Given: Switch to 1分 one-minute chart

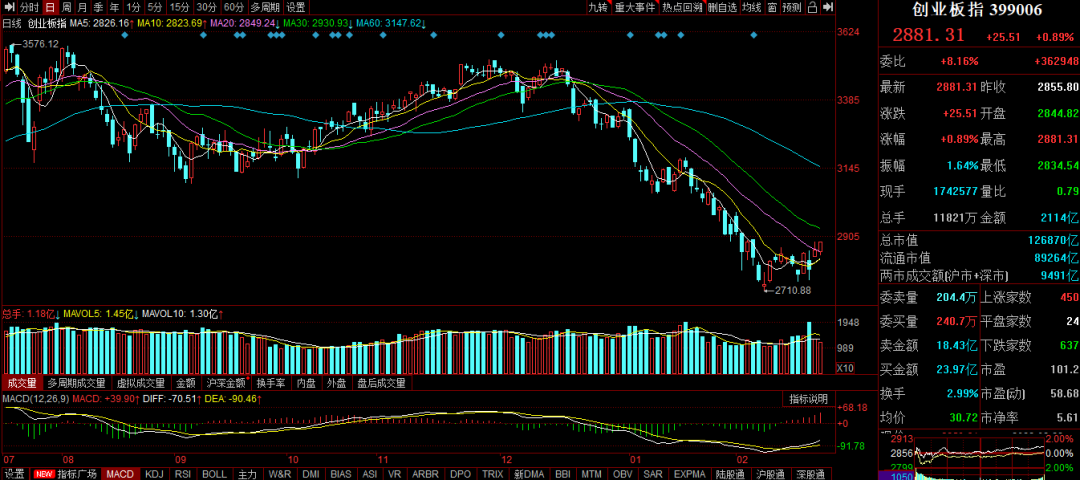Looking at the screenshot, I should click(134, 8).
